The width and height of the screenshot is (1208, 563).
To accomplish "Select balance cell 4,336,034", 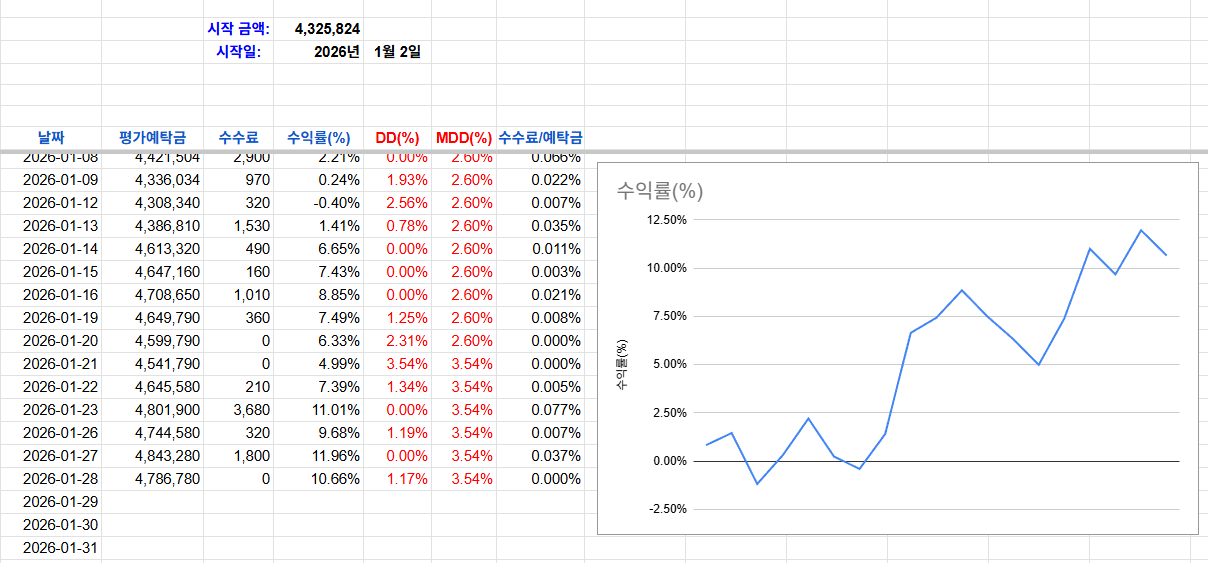I will click(x=152, y=180).
